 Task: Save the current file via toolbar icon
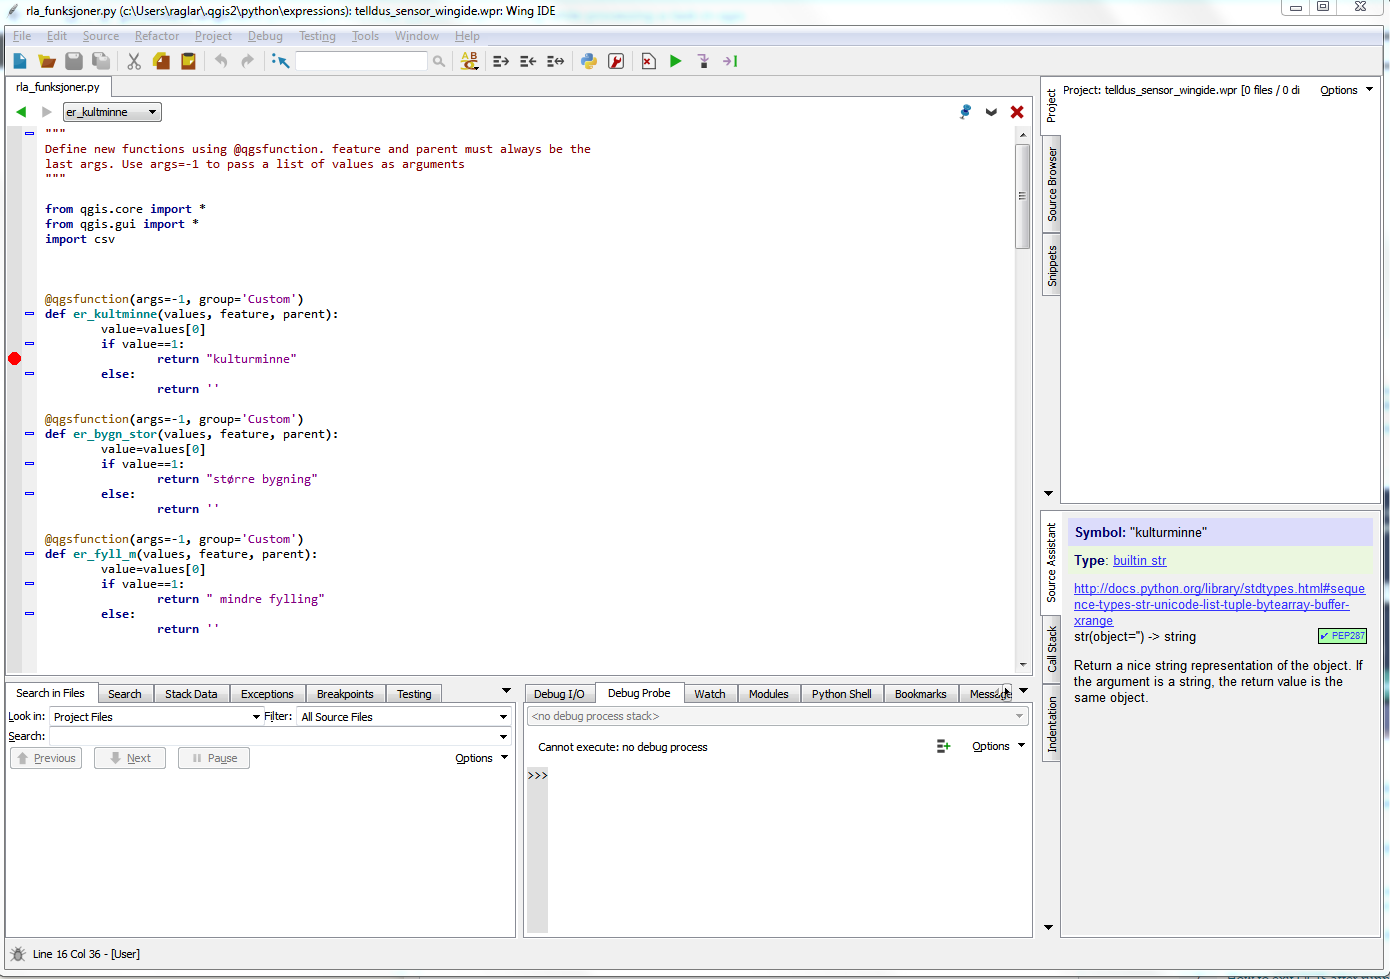point(74,61)
